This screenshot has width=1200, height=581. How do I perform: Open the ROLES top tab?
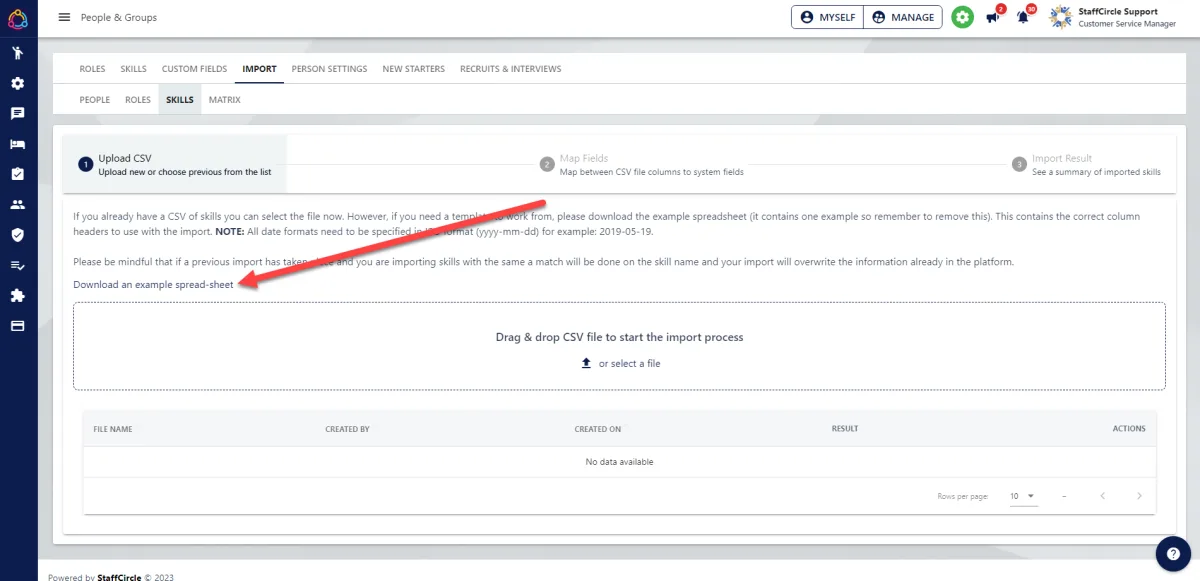92,69
